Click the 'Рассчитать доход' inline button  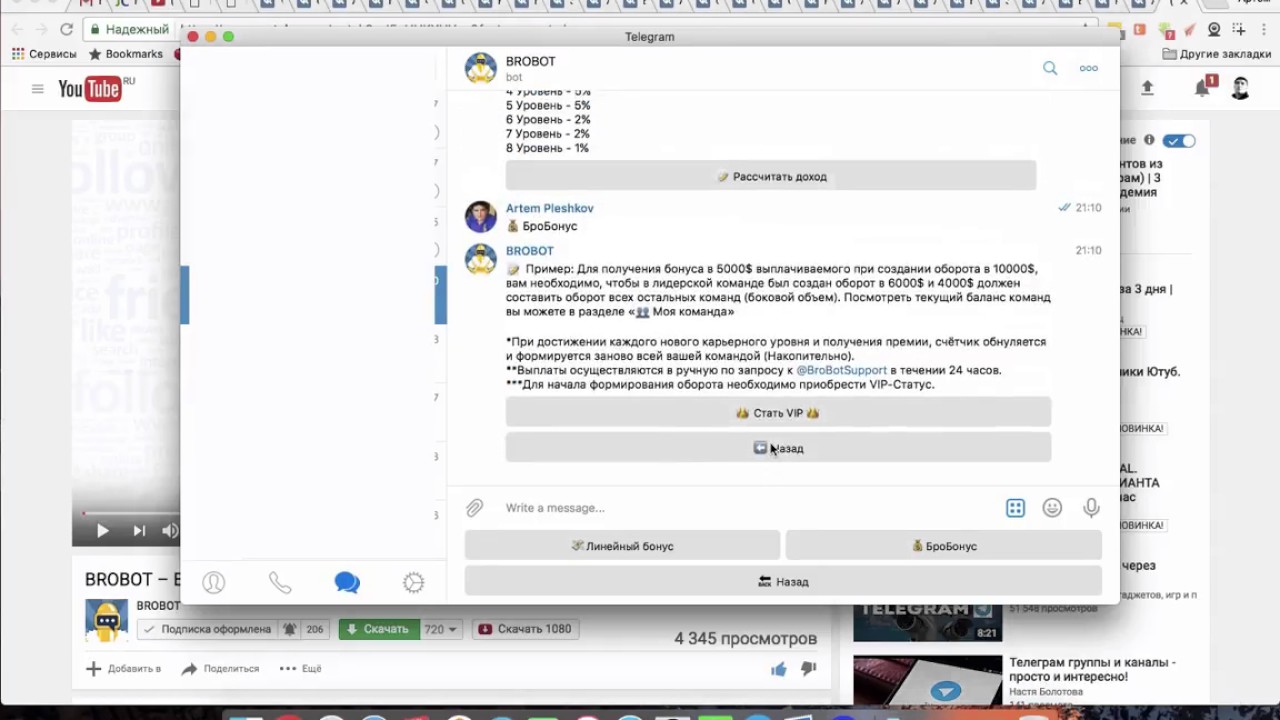tap(771, 176)
